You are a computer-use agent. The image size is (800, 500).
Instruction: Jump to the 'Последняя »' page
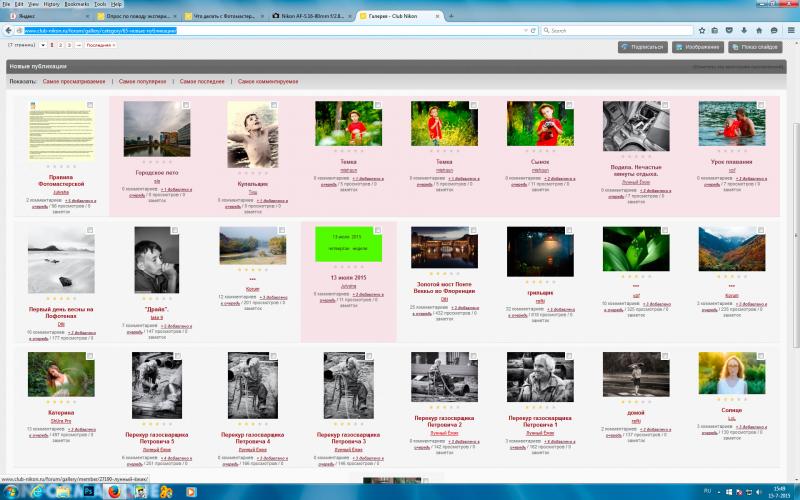click(101, 45)
